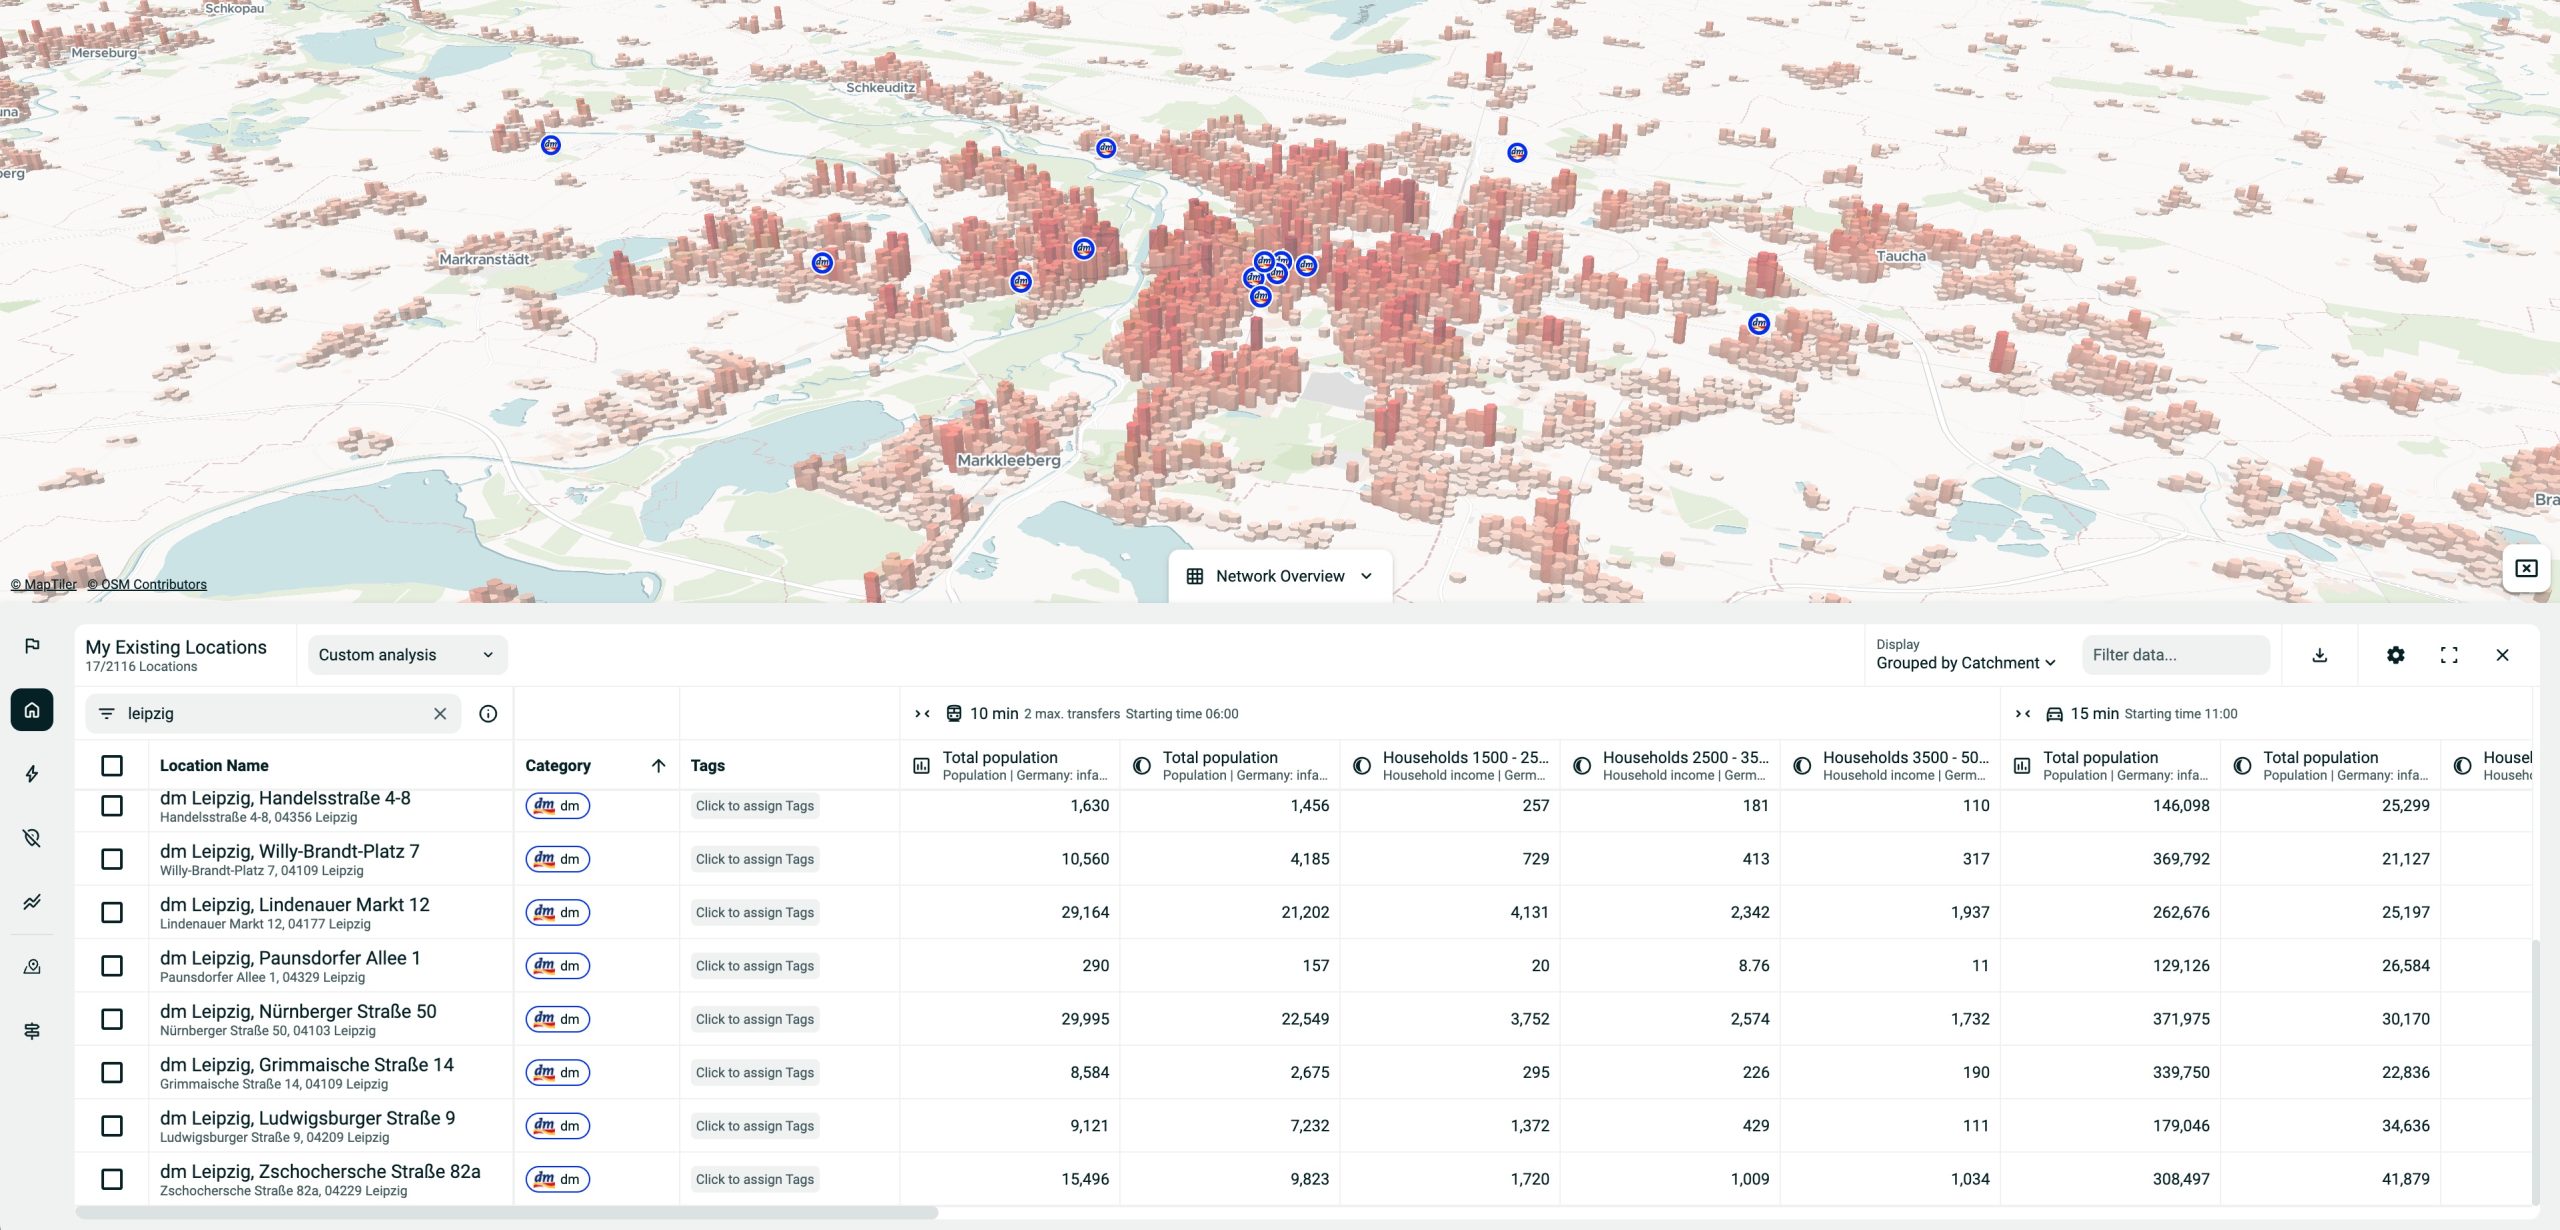
Task: Click the horizontal table scrollbar
Action: coord(507,1213)
